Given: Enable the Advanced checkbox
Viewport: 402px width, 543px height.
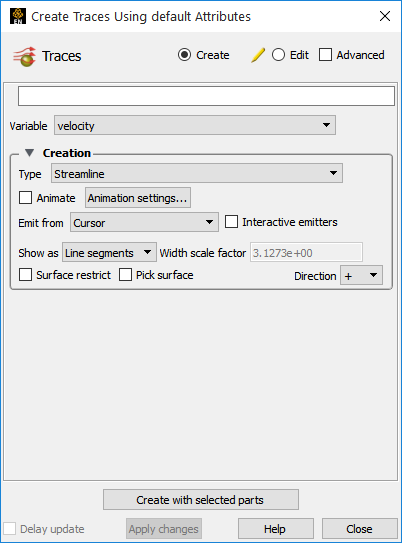Looking at the screenshot, I should (x=325, y=55).
